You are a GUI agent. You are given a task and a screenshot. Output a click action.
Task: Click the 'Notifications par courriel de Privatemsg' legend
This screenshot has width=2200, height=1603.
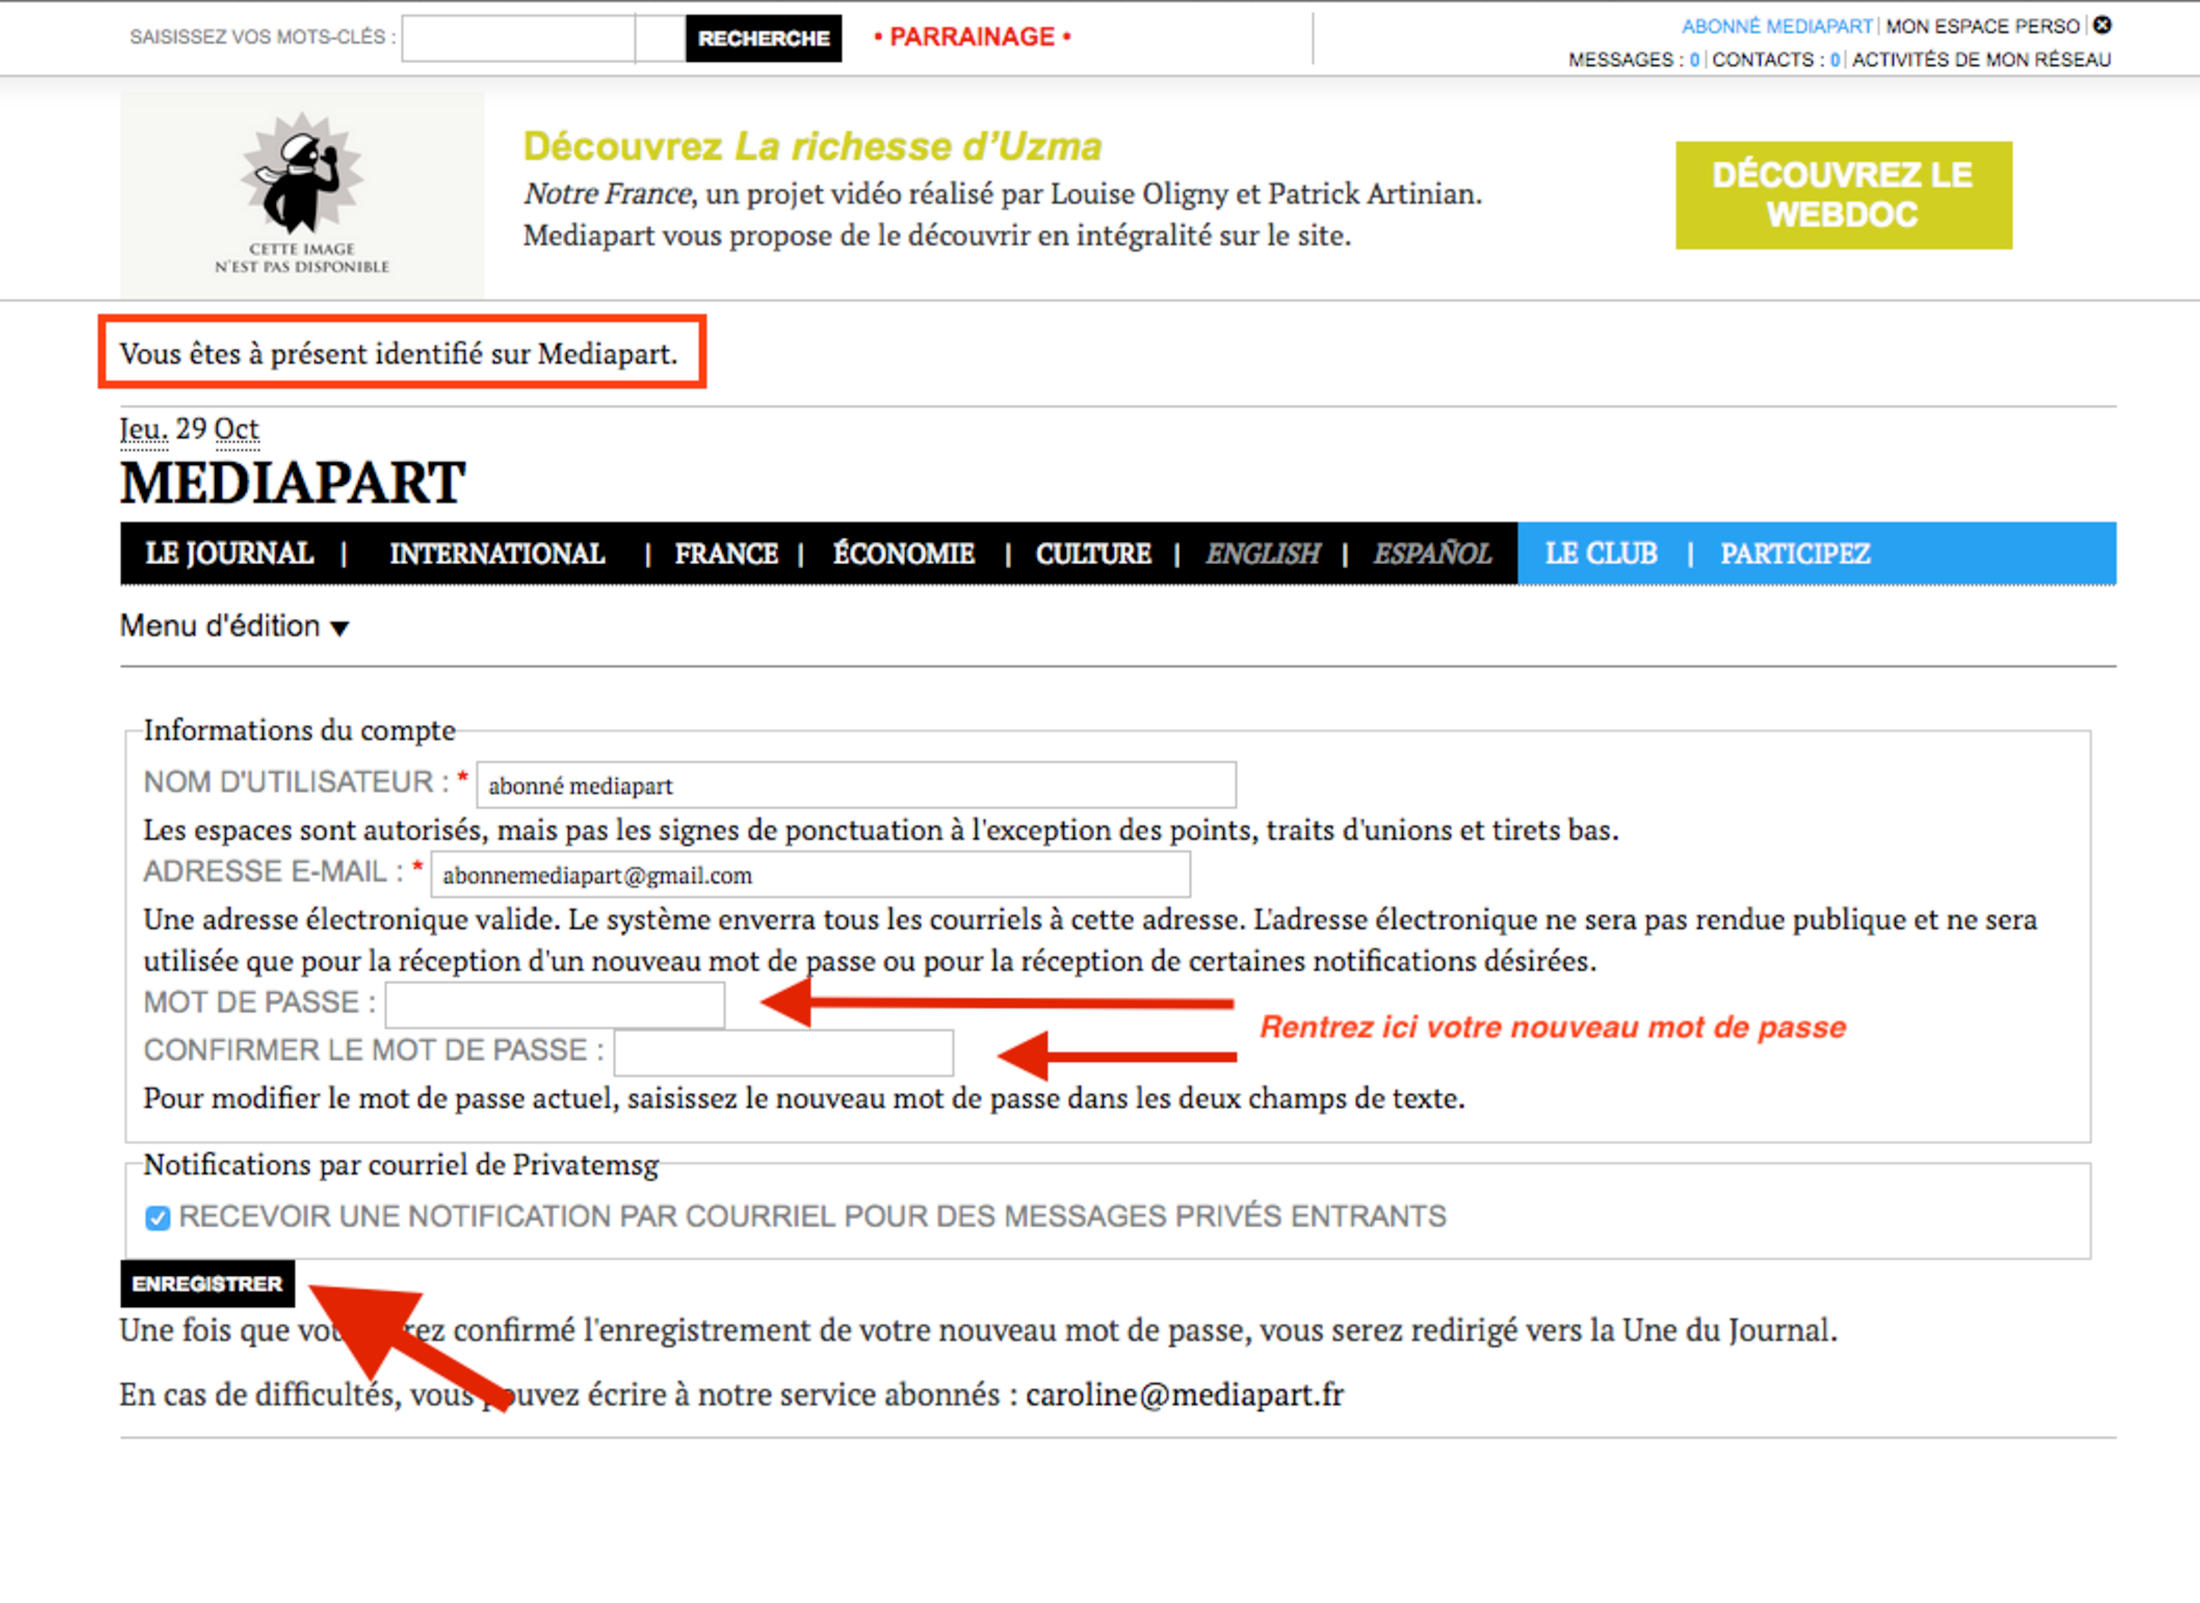point(401,1165)
